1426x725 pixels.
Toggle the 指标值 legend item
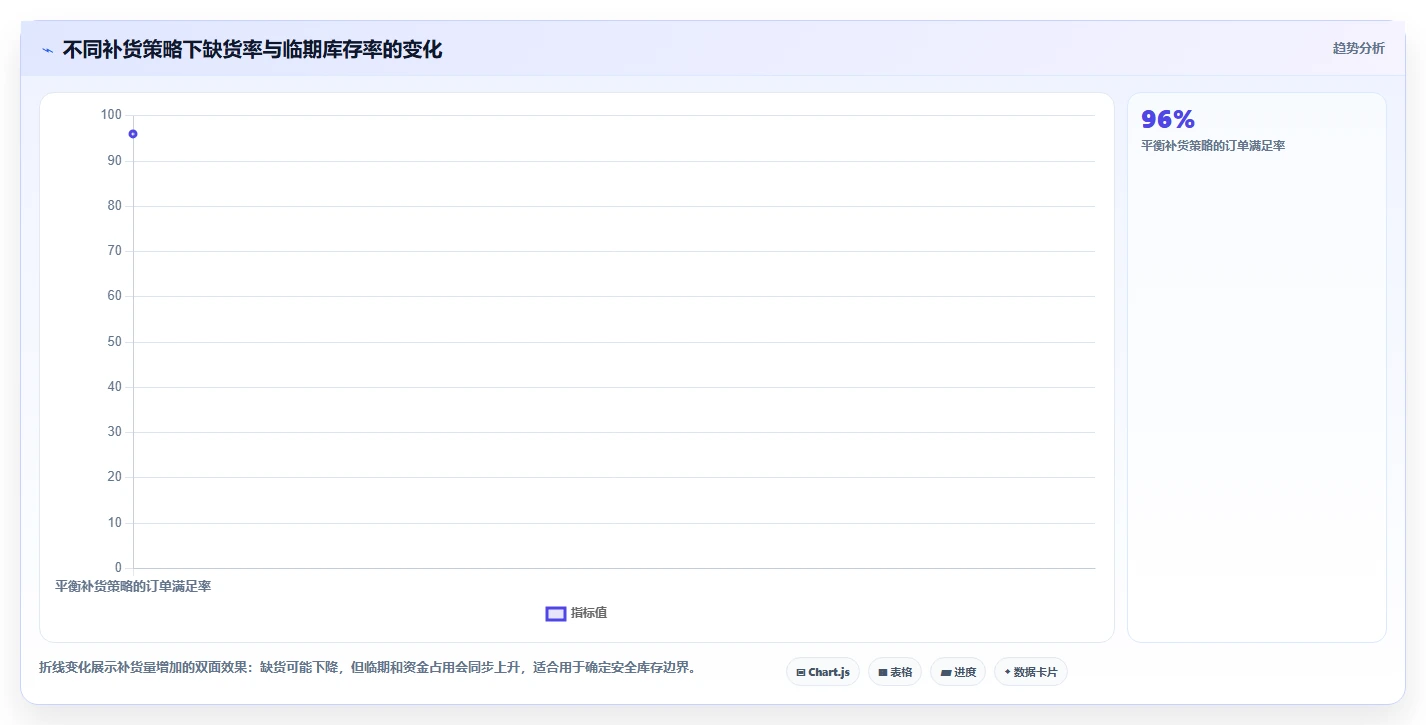pos(576,613)
